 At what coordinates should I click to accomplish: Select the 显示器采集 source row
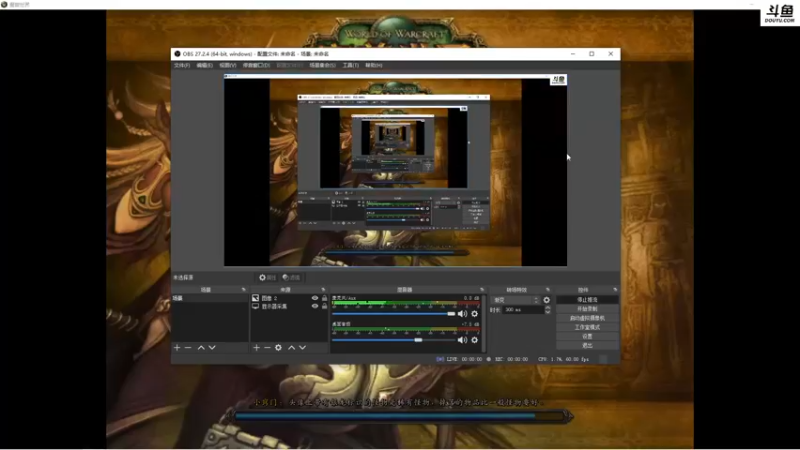289,306
